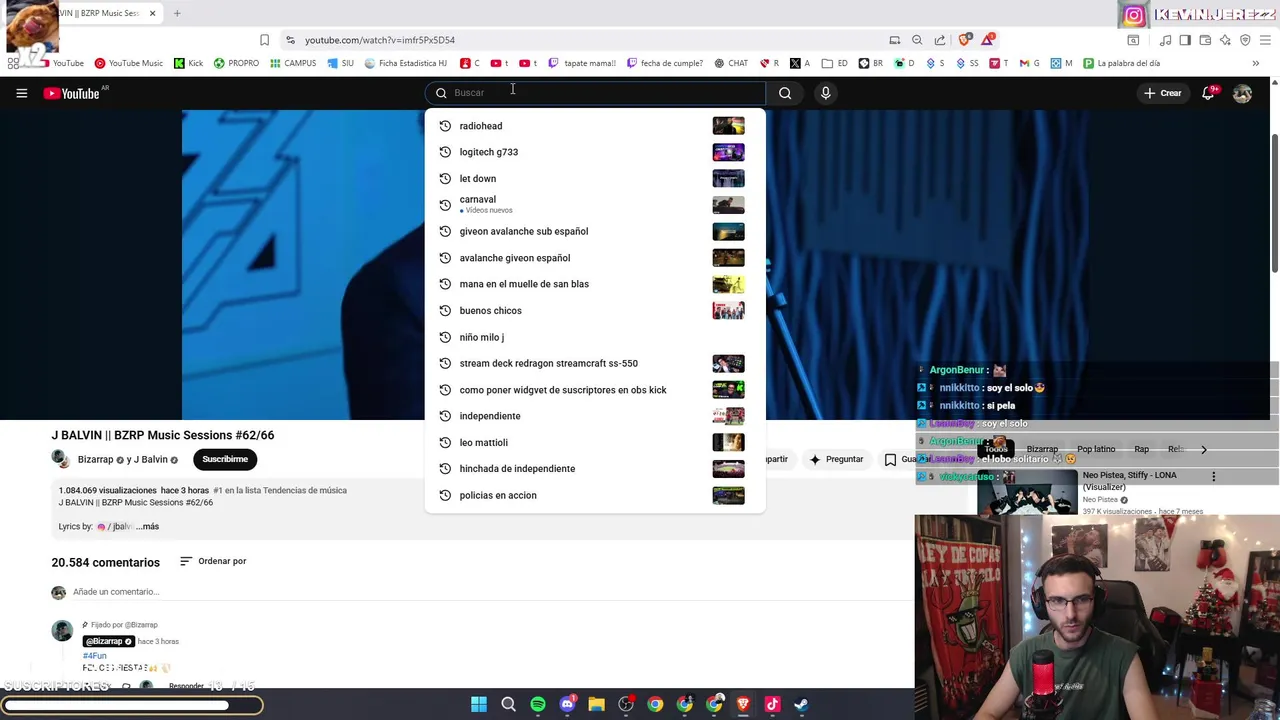Image resolution: width=1280 pixels, height=720 pixels.
Task: Click the address bar URL
Action: pyautogui.click(x=380, y=40)
